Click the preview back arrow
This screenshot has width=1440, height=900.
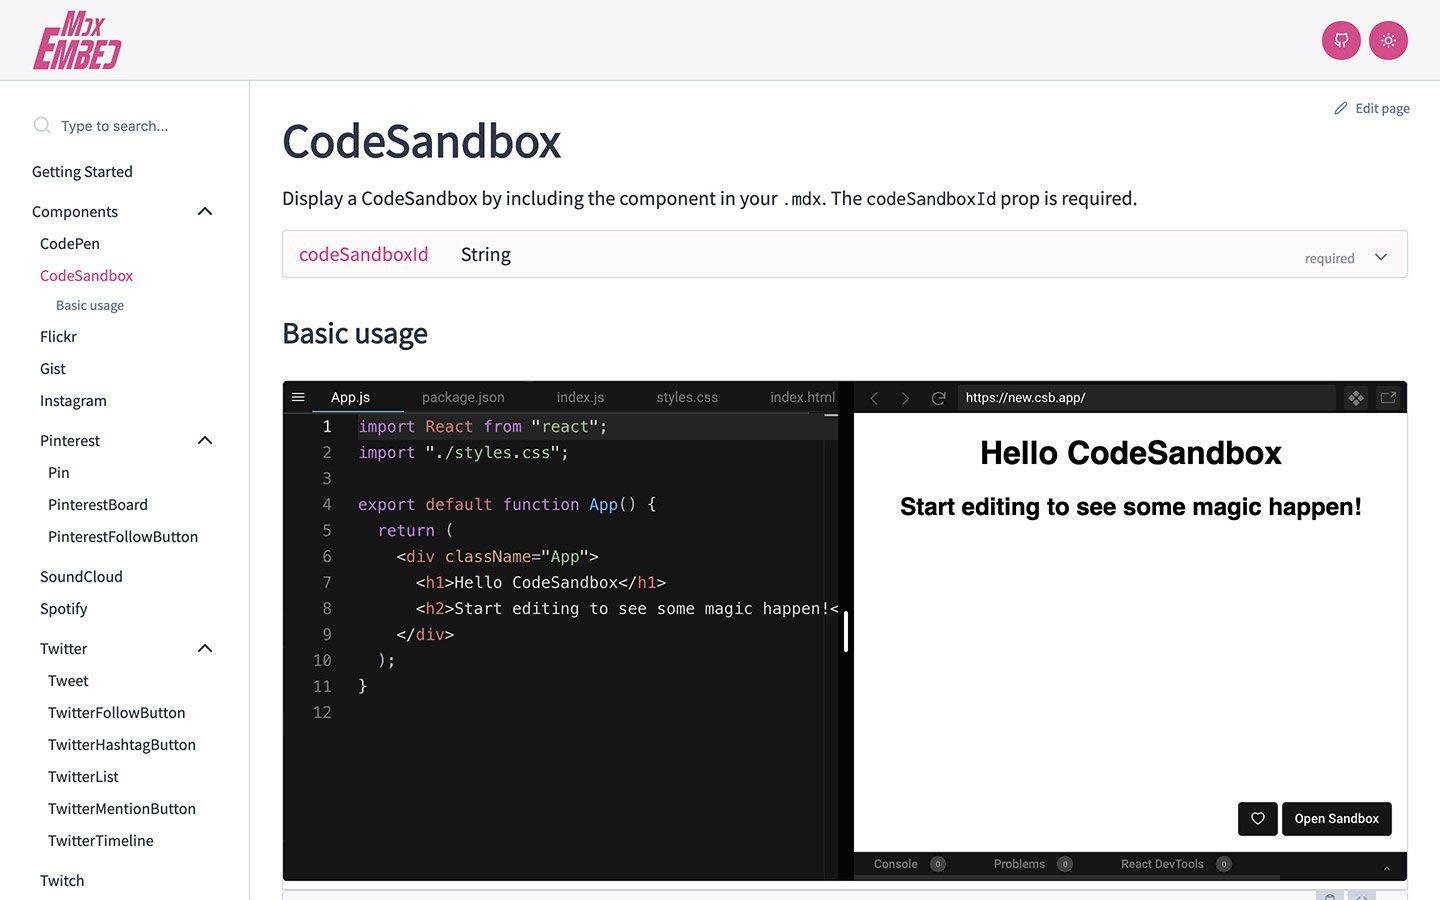[x=874, y=398]
